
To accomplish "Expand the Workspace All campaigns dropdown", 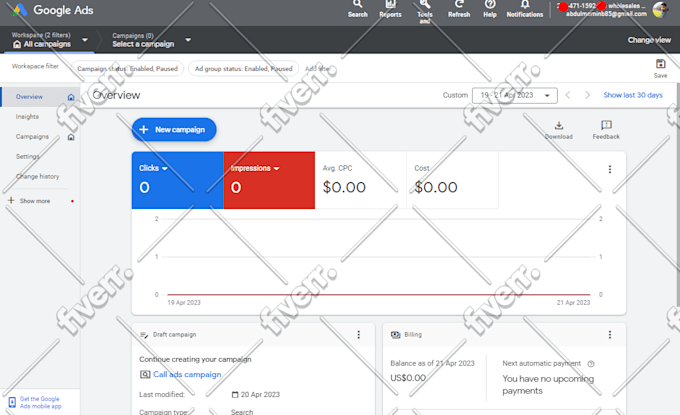I will click(x=85, y=40).
